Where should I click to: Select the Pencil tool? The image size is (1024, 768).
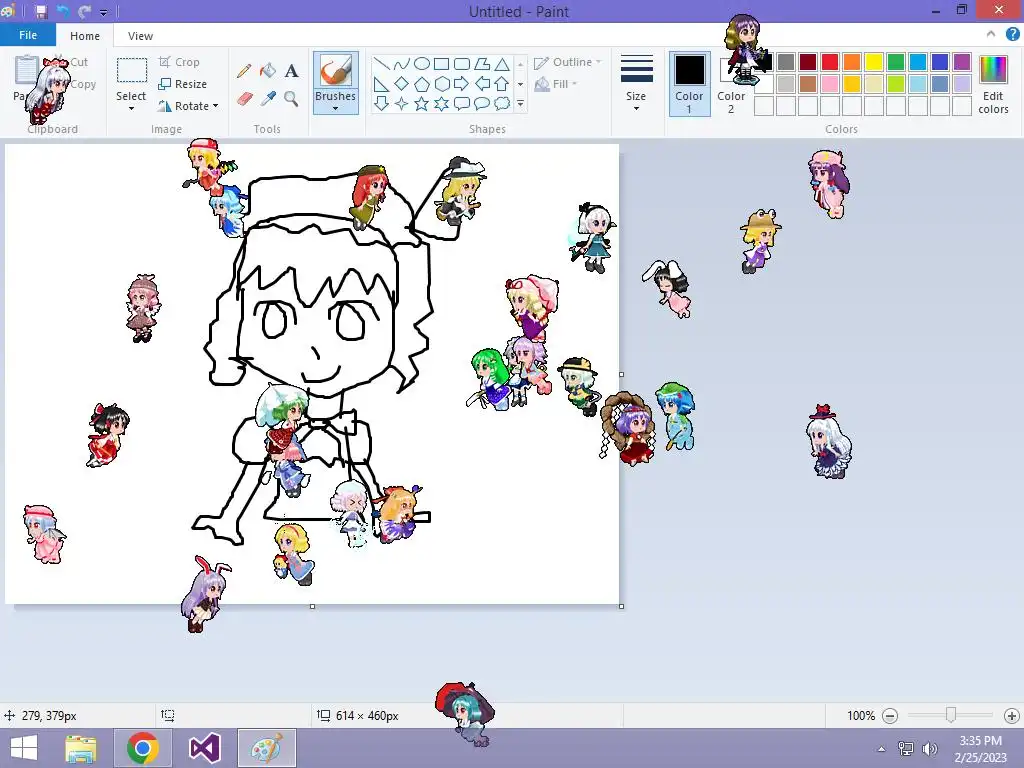[244, 71]
